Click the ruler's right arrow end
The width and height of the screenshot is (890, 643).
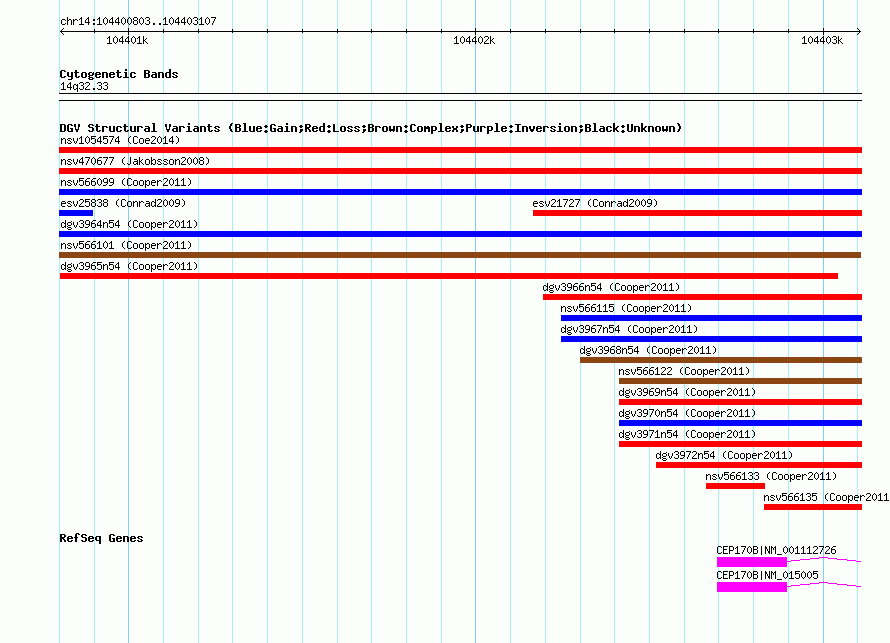(x=858, y=31)
